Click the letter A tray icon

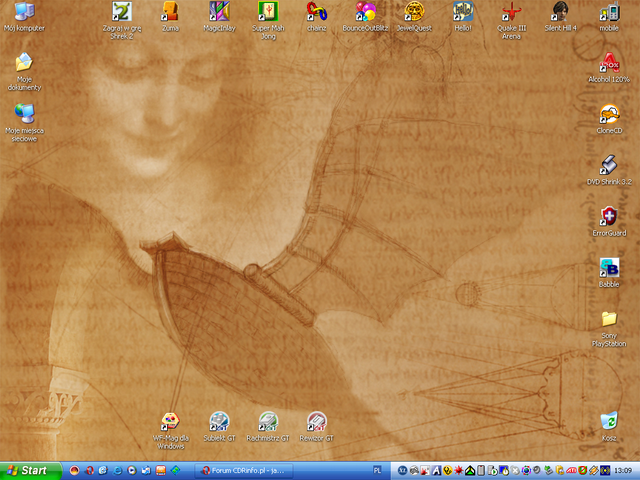click(436, 471)
